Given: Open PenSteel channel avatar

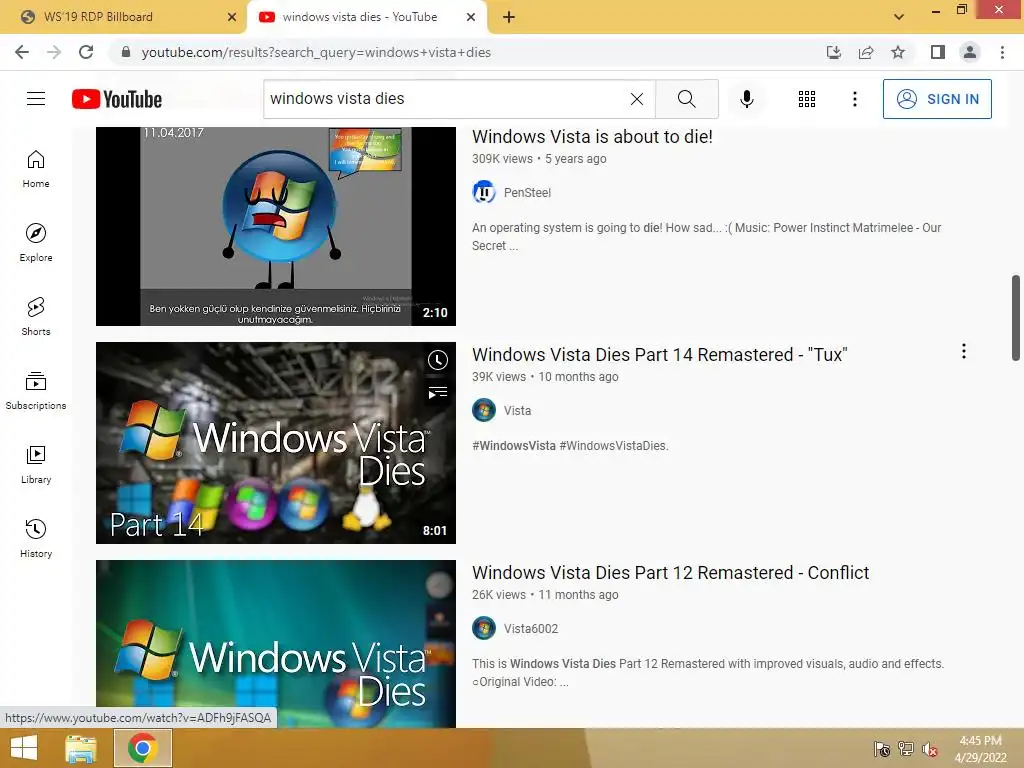Looking at the screenshot, I should pos(484,192).
